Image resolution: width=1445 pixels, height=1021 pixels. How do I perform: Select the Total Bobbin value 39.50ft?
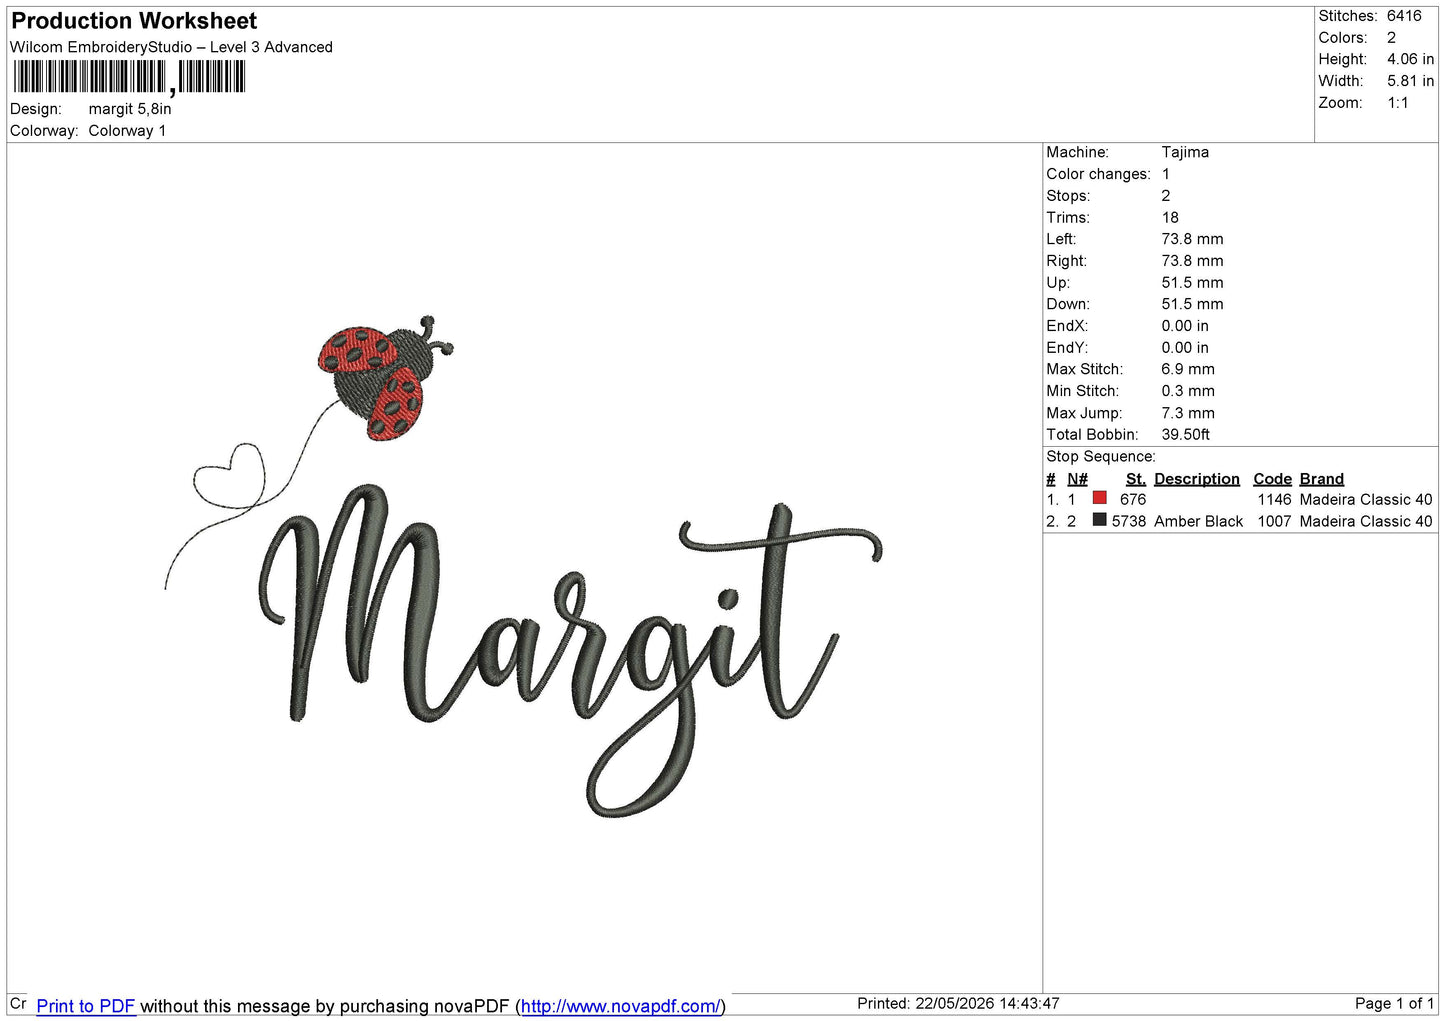(x=1186, y=435)
